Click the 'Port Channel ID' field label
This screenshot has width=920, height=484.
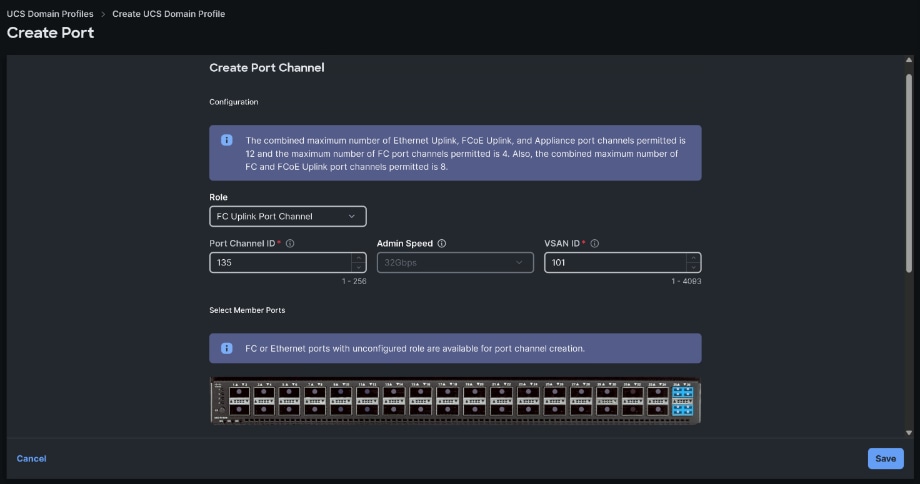tap(242, 243)
